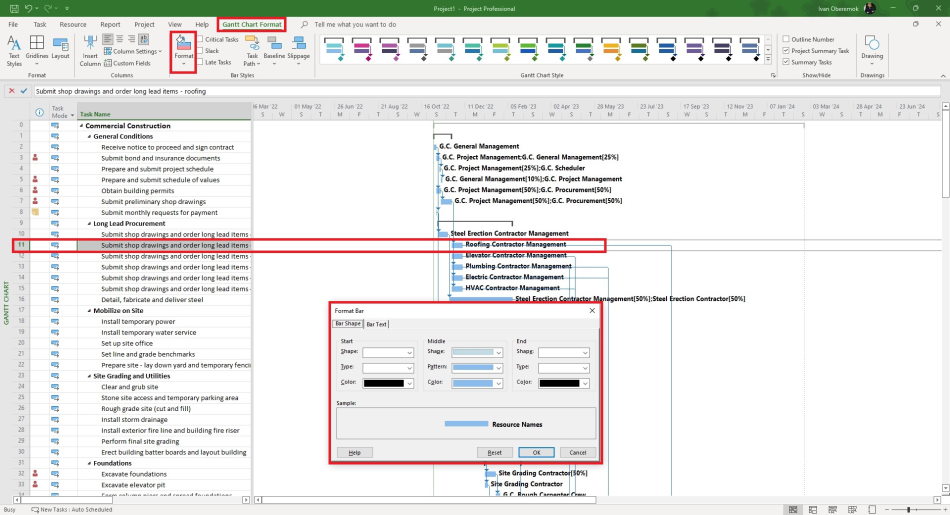This screenshot has width=950, height=515.
Task: Enable the Late Tasks checkbox
Action: coord(201,62)
